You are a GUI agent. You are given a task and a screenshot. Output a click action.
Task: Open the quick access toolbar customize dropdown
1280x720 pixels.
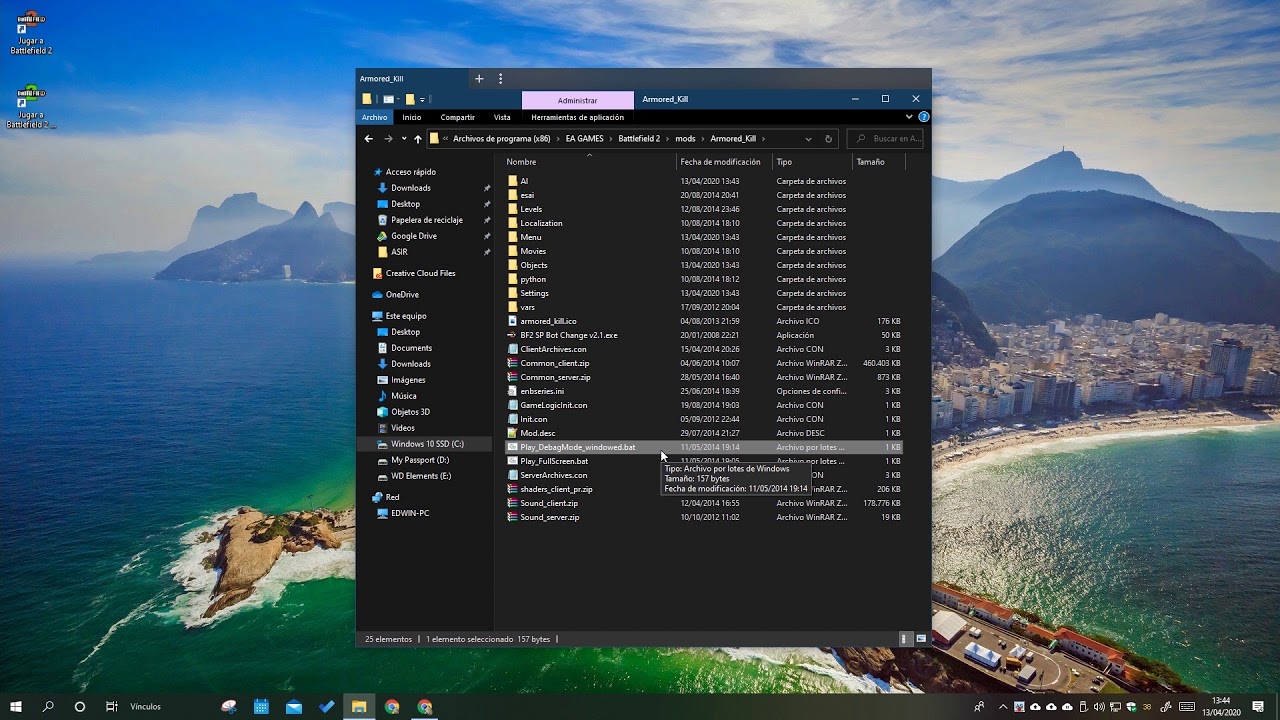(x=423, y=99)
